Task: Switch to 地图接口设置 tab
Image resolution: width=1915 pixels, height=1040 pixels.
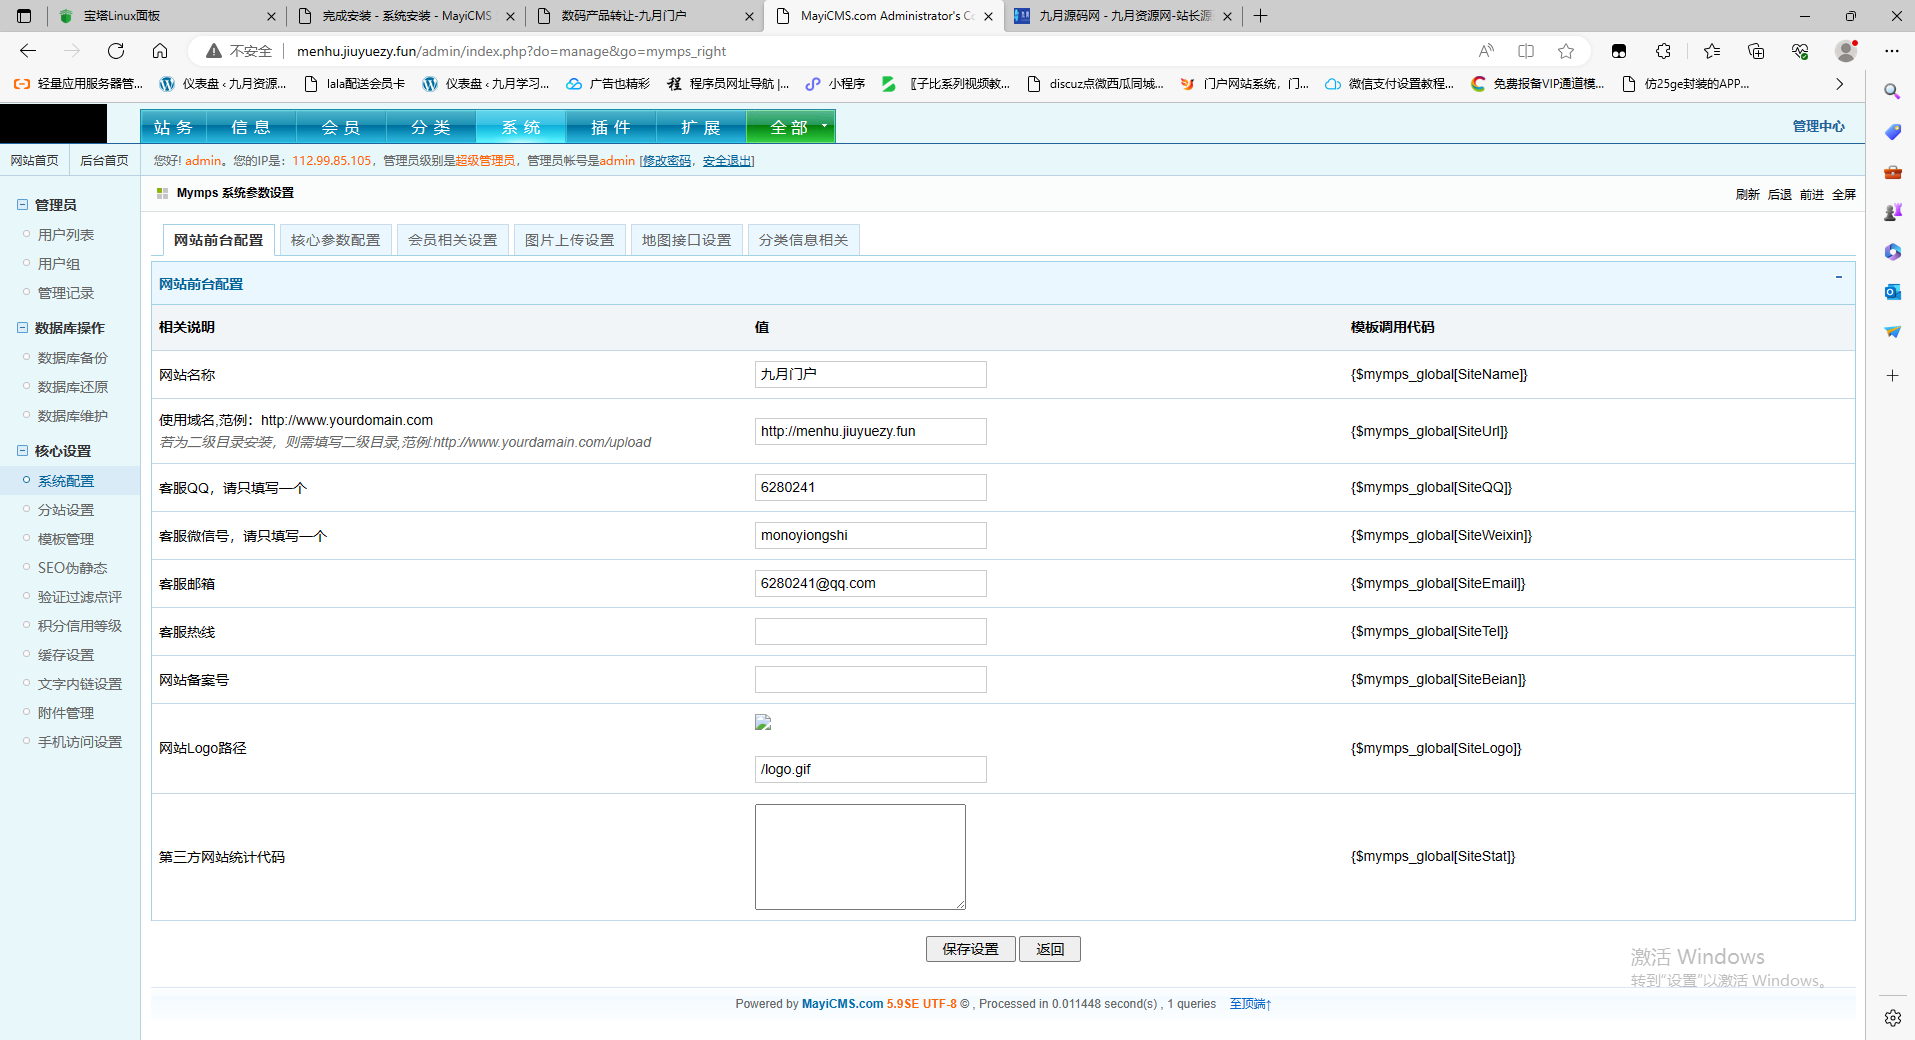Action: [x=687, y=240]
